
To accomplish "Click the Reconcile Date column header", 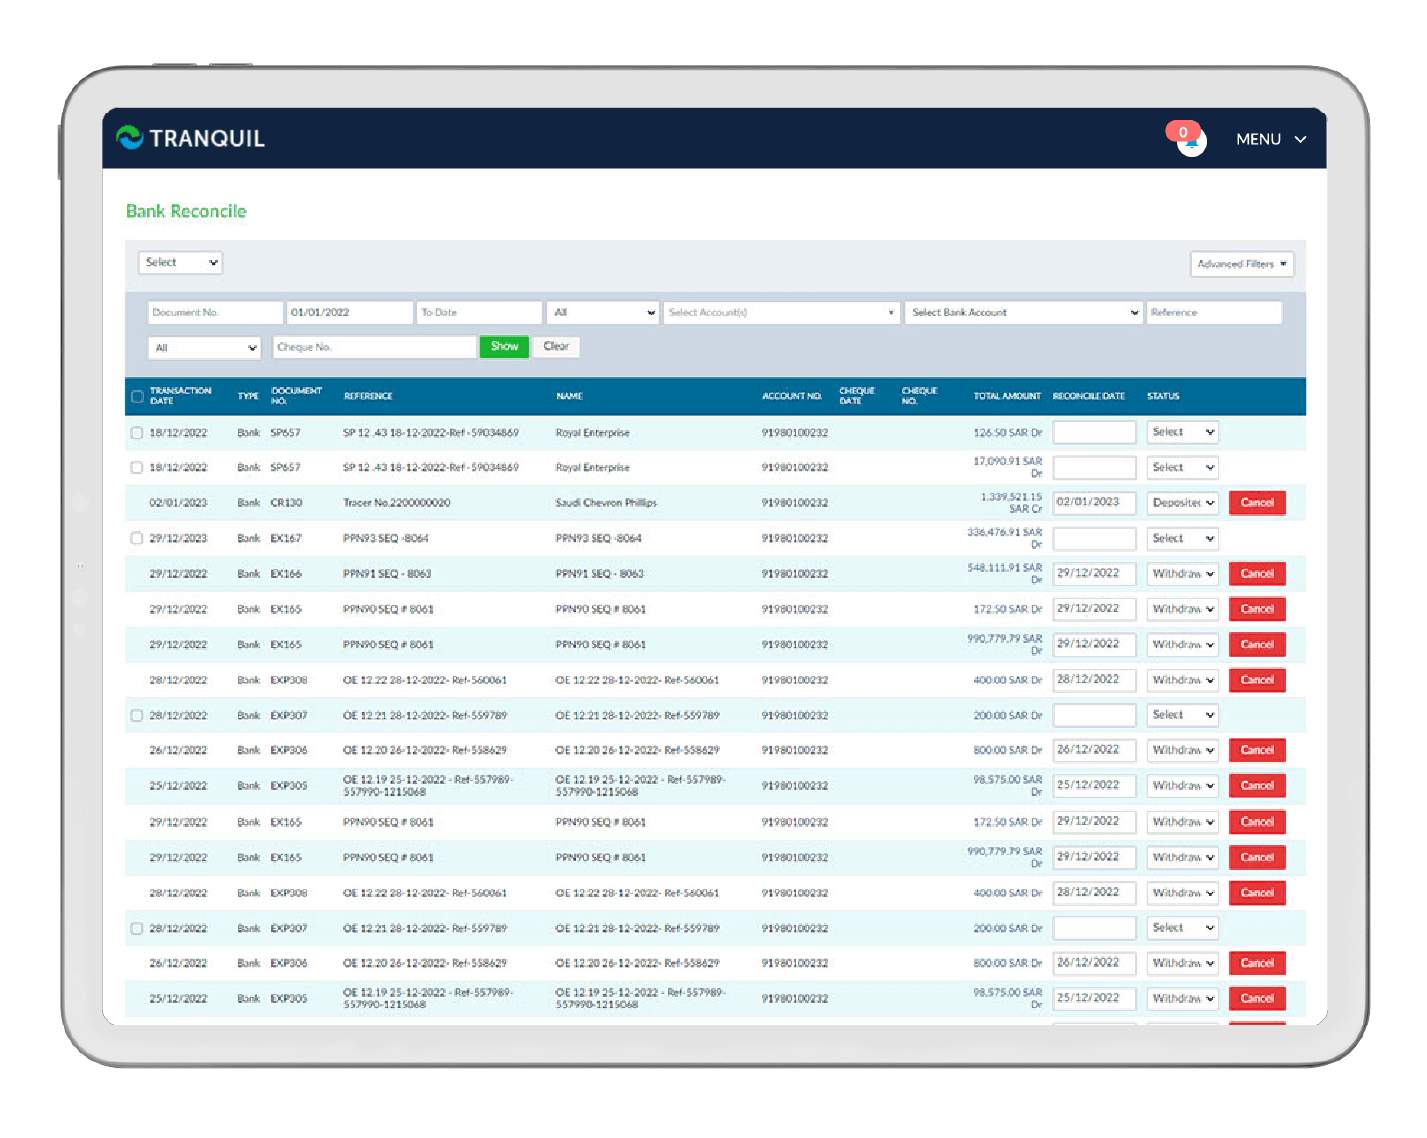I will point(1089,396).
